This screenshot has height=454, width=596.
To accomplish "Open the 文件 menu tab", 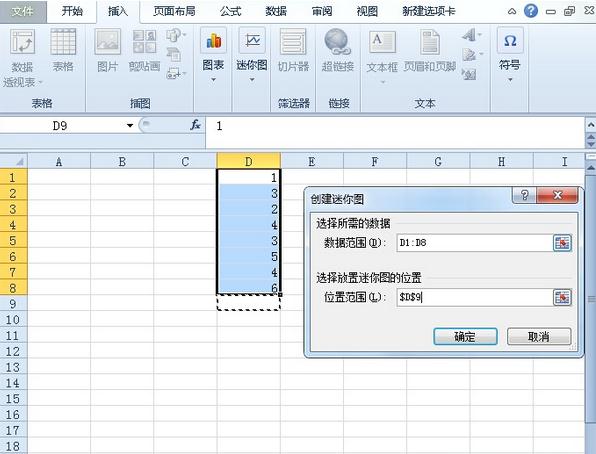I will [23, 11].
